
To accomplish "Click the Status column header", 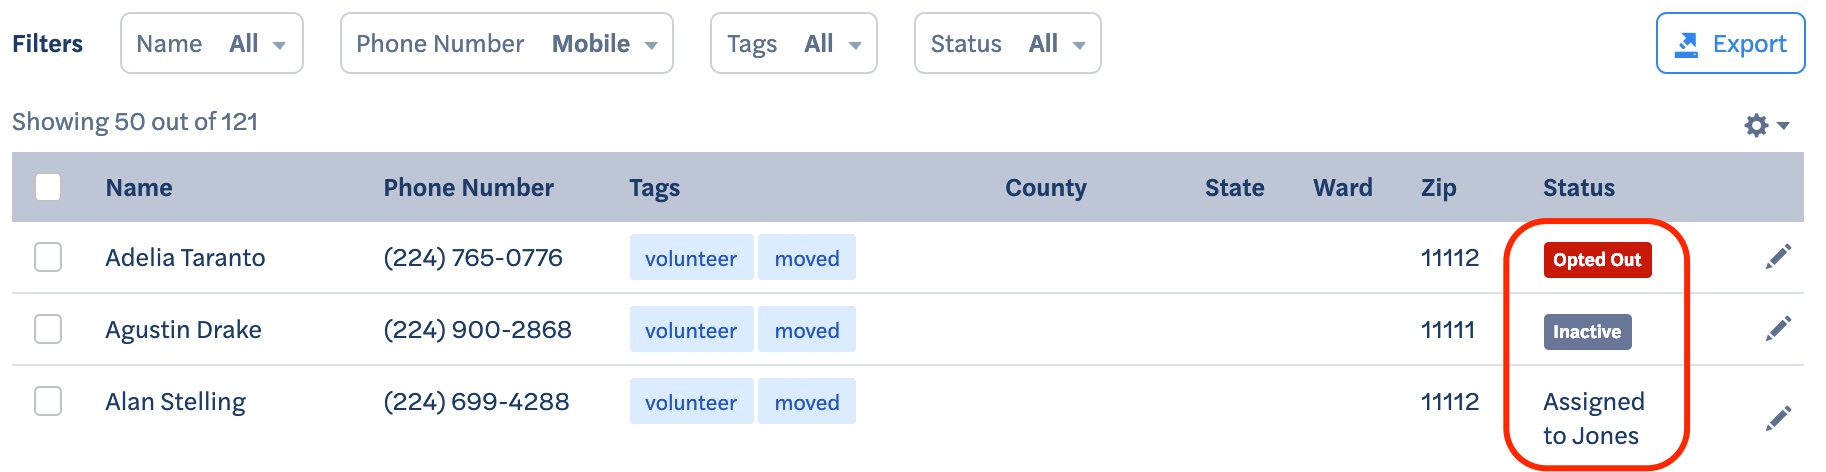I will point(1579,187).
